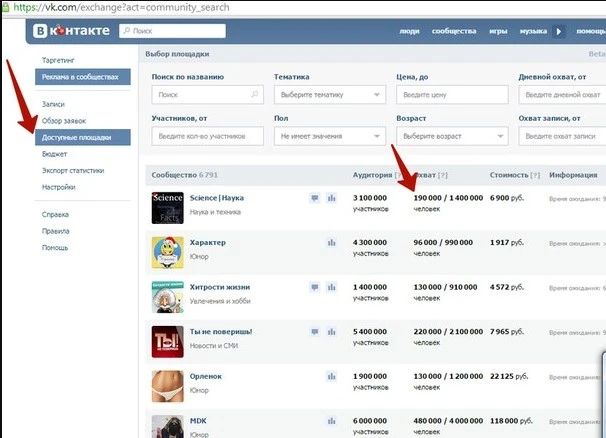
Task: Open the statistics chart icon for Характер
Action: (x=332, y=243)
